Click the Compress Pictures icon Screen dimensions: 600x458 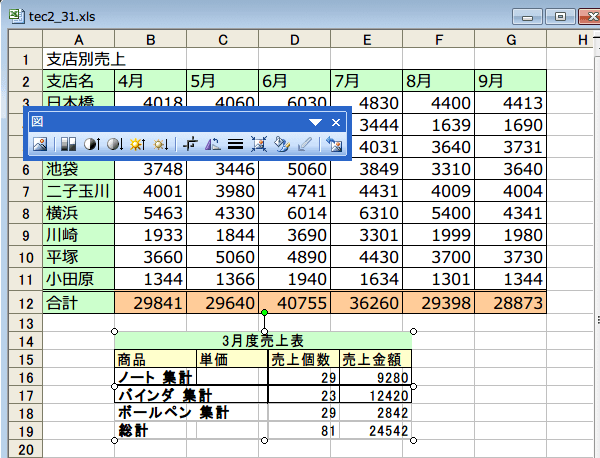coord(259,145)
